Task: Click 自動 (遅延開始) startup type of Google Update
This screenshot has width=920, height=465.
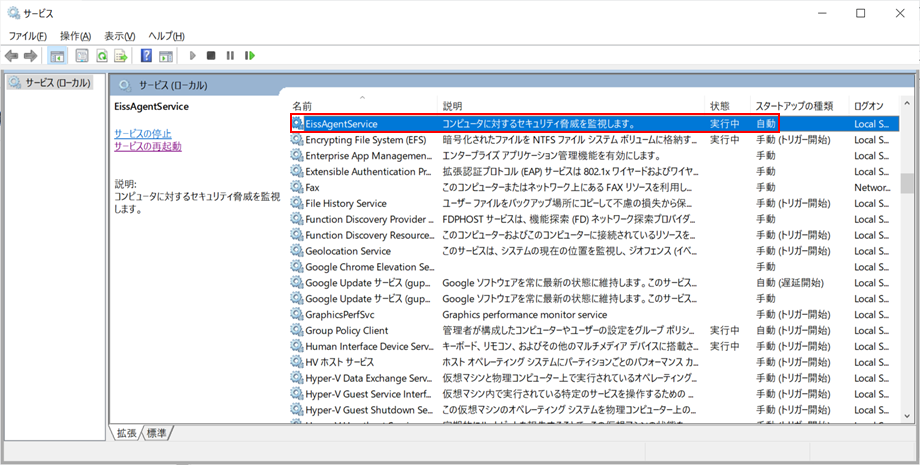Action: (789, 283)
